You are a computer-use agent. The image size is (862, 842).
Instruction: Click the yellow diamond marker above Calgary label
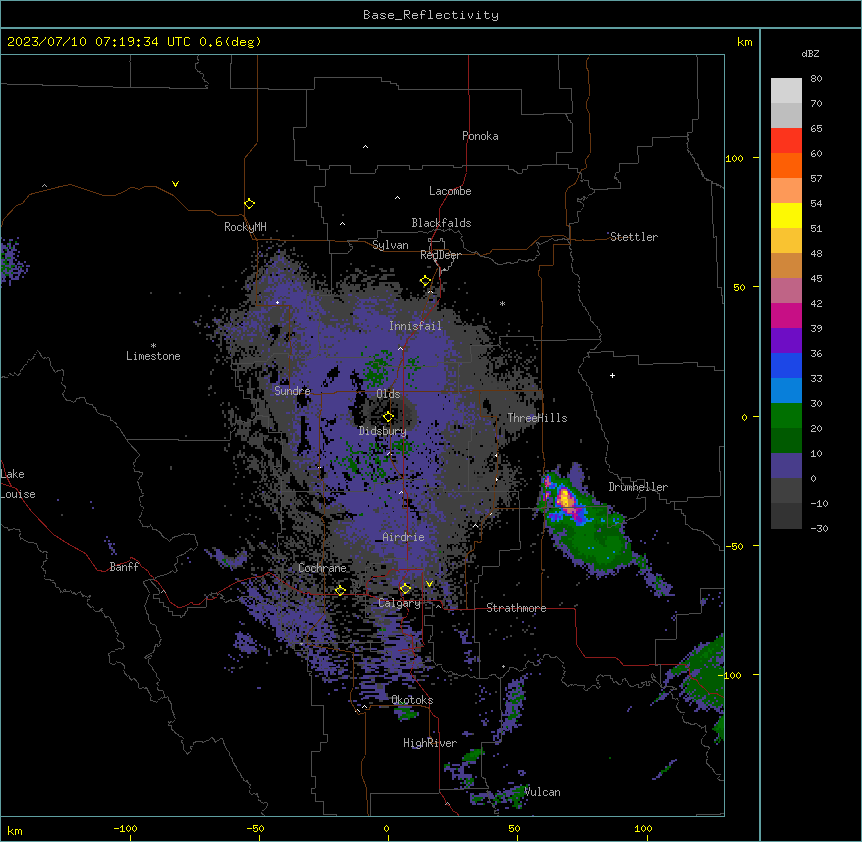click(405, 589)
